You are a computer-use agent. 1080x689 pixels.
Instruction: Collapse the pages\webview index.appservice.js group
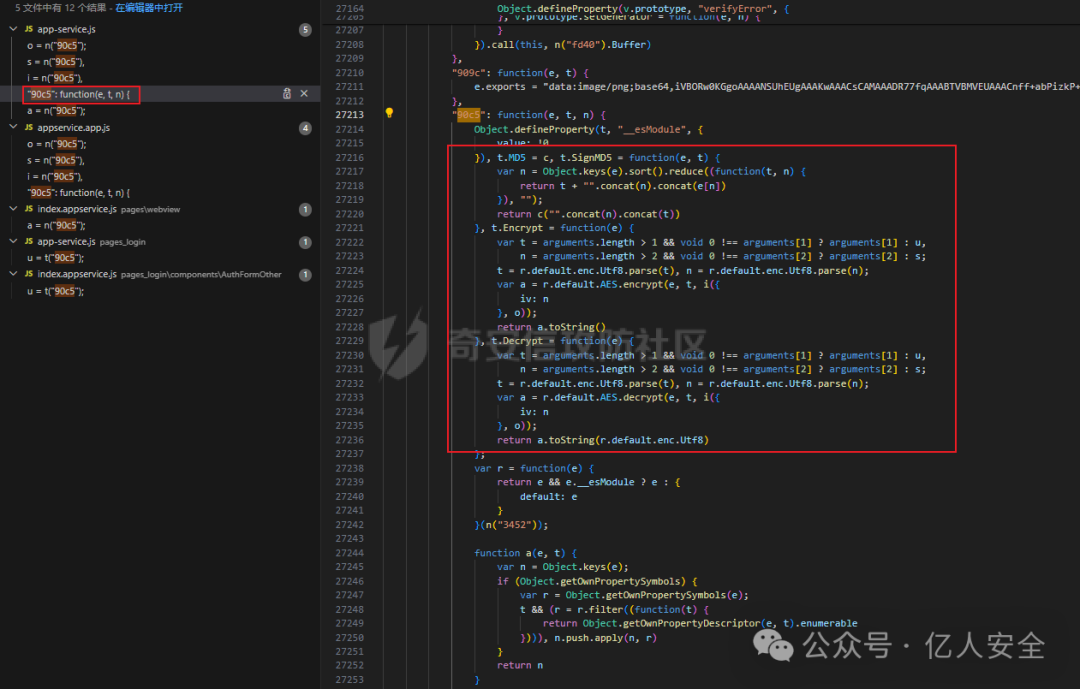pyautogui.click(x=13, y=209)
